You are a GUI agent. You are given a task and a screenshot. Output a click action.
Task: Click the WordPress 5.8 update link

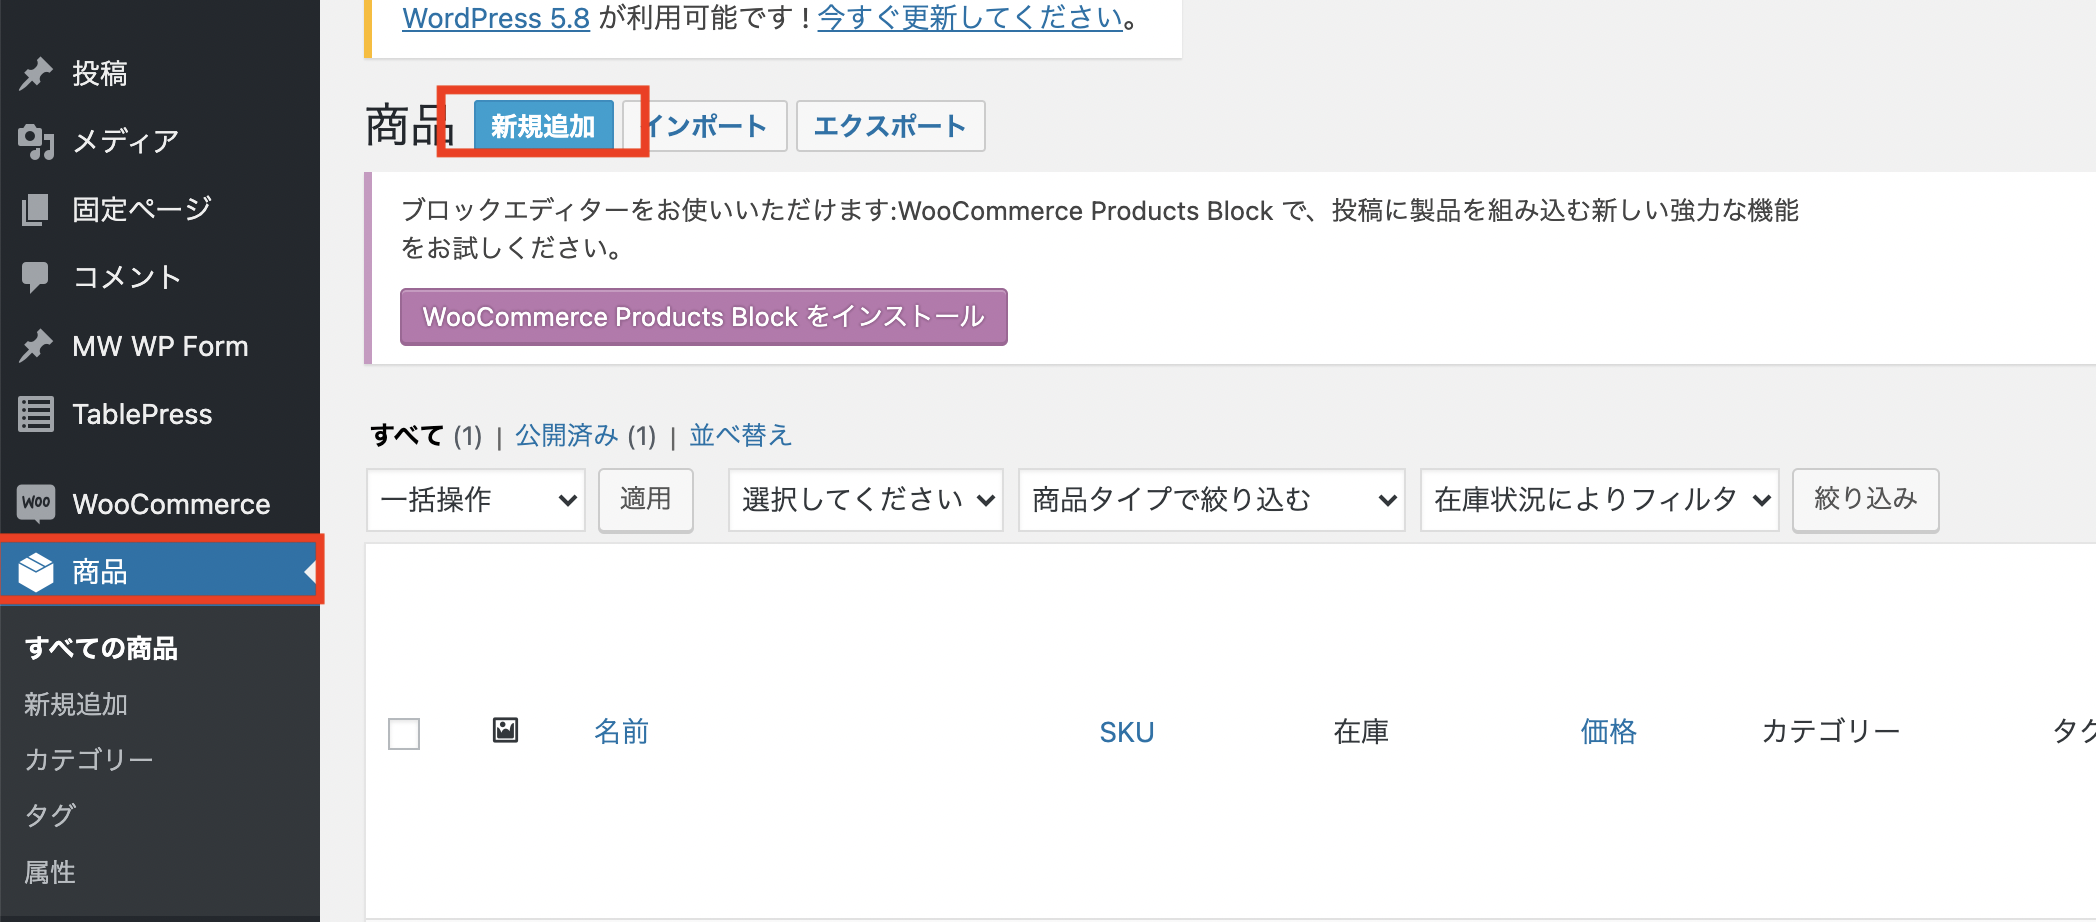coord(496,18)
